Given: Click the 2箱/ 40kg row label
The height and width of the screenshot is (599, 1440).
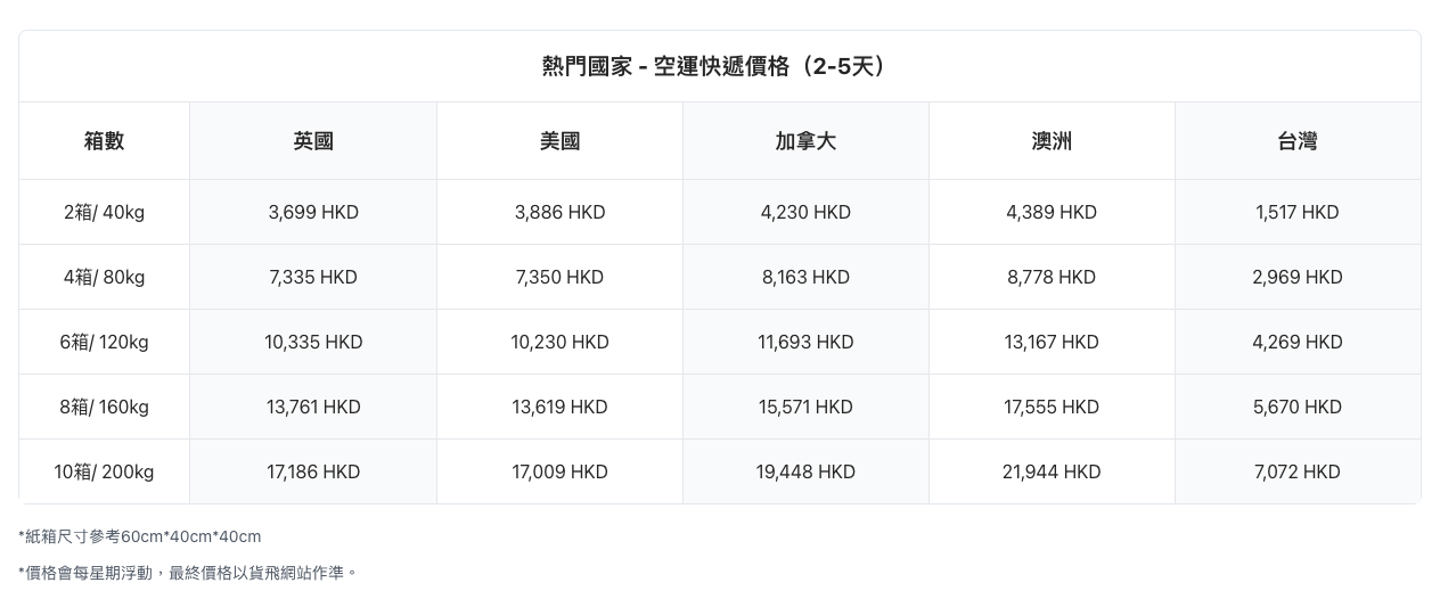Looking at the screenshot, I should [x=104, y=212].
